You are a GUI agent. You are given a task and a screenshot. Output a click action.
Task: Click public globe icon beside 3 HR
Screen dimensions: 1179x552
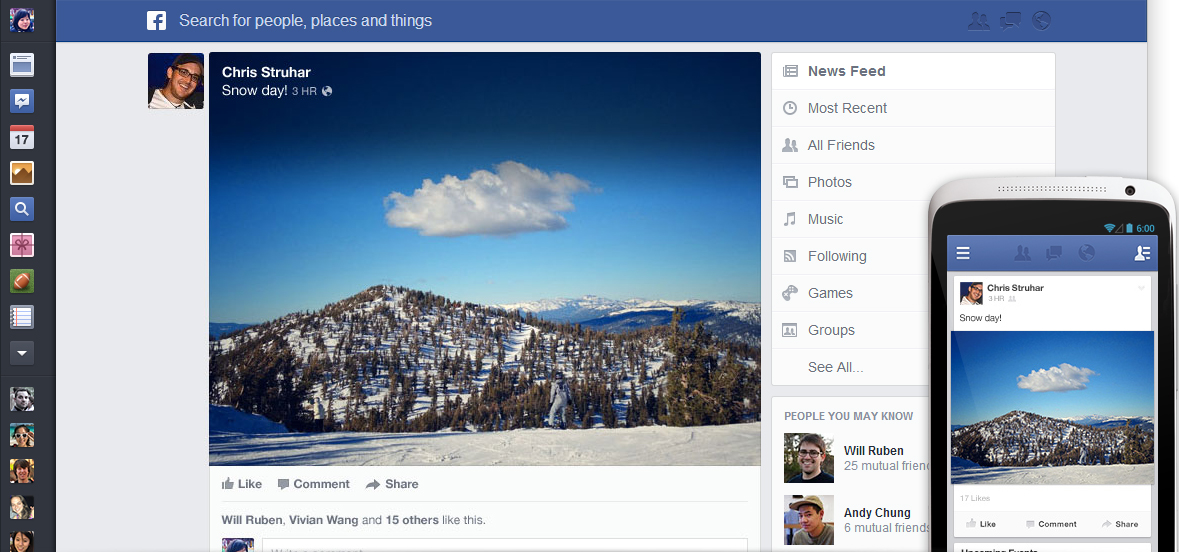pyautogui.click(x=326, y=91)
